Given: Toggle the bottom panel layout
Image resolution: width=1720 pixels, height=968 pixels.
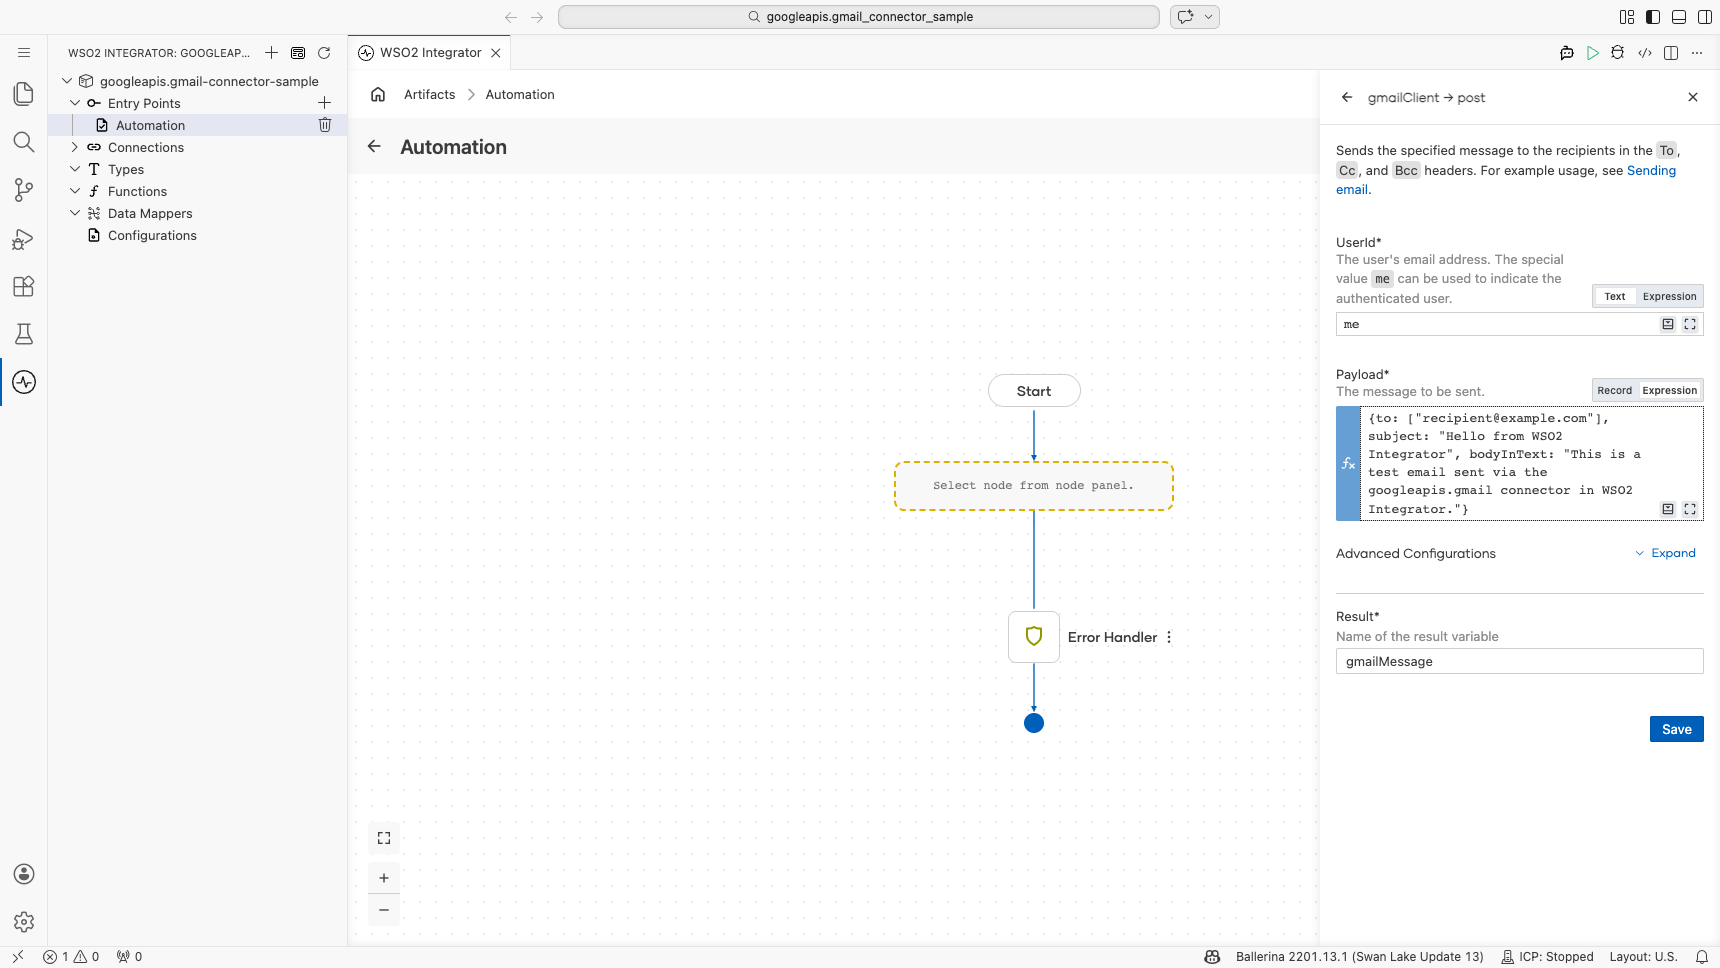Looking at the screenshot, I should coord(1679,17).
